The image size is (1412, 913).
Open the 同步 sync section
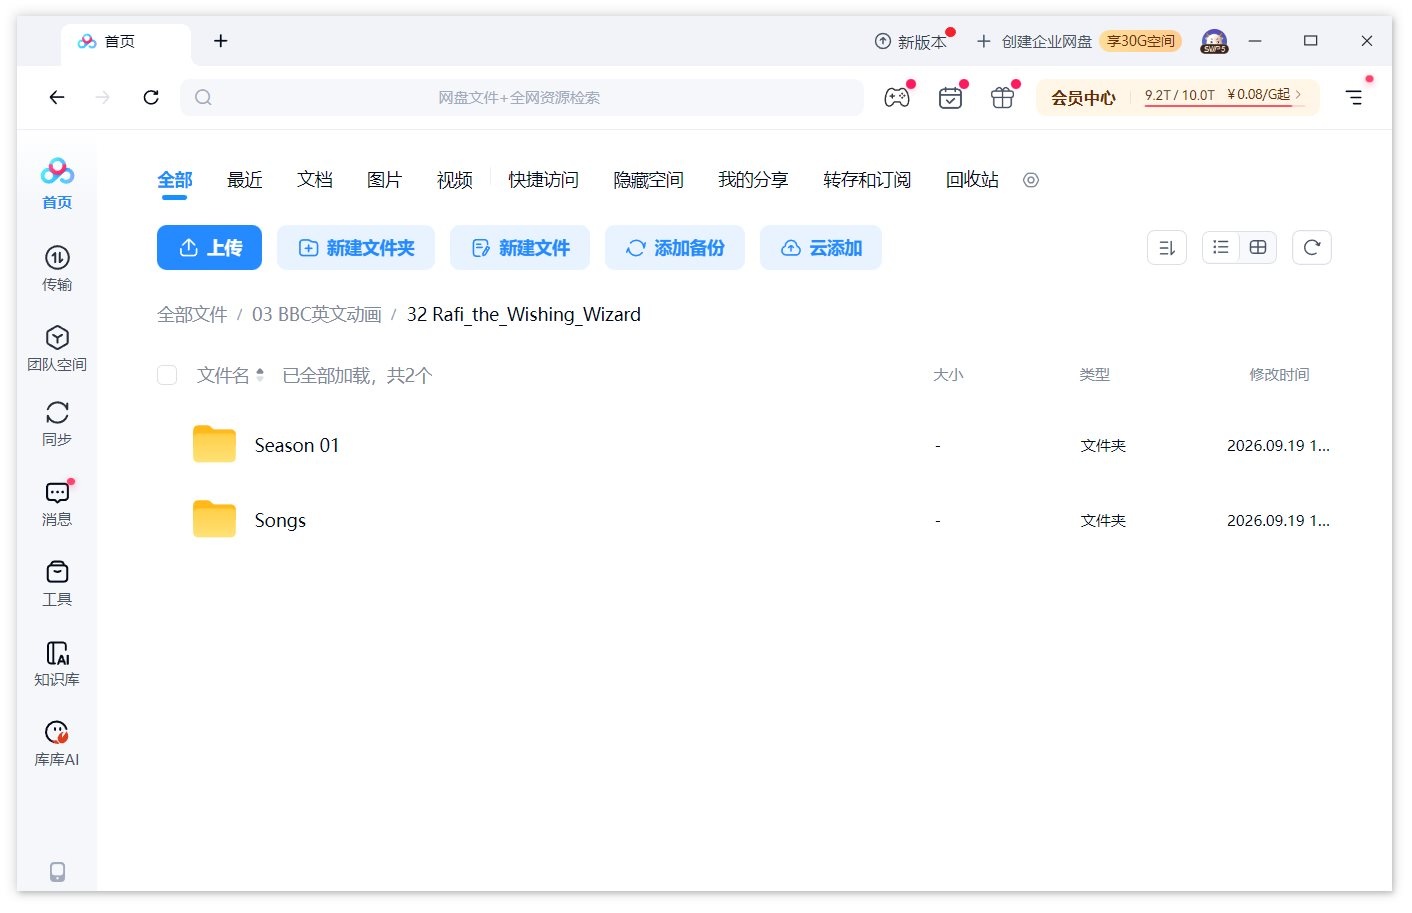click(57, 424)
